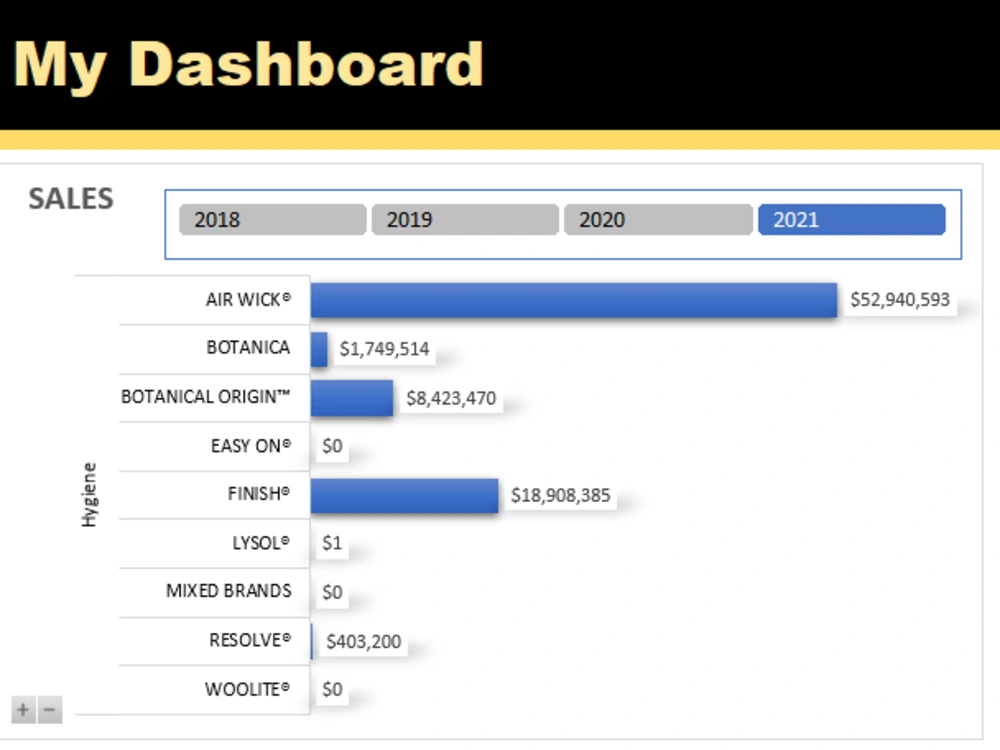Click the plus zoom-in icon
Image resolution: width=1000 pixels, height=750 pixels.
click(x=22, y=709)
